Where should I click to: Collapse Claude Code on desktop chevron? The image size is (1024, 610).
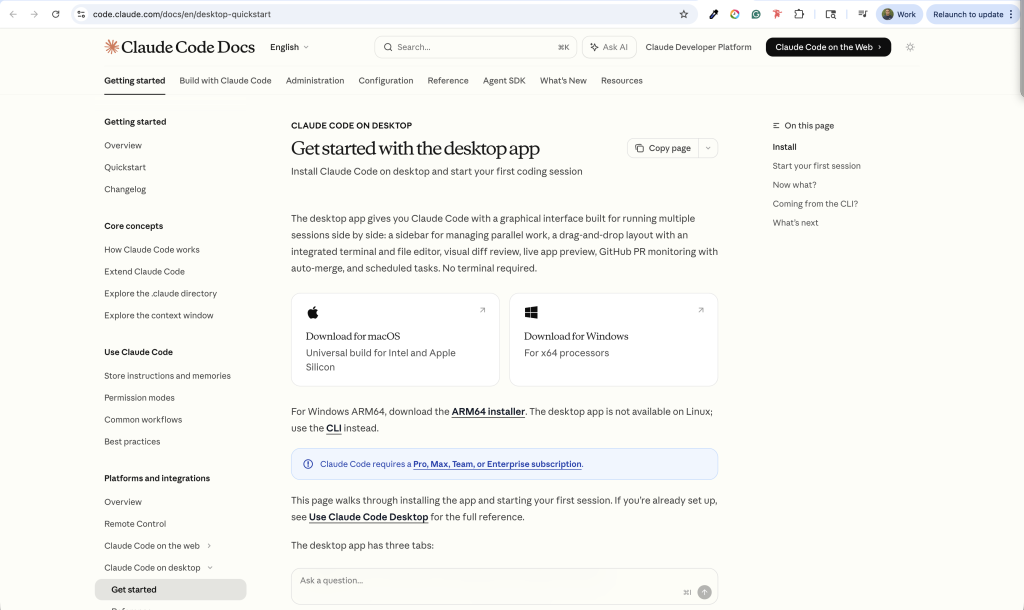point(210,568)
